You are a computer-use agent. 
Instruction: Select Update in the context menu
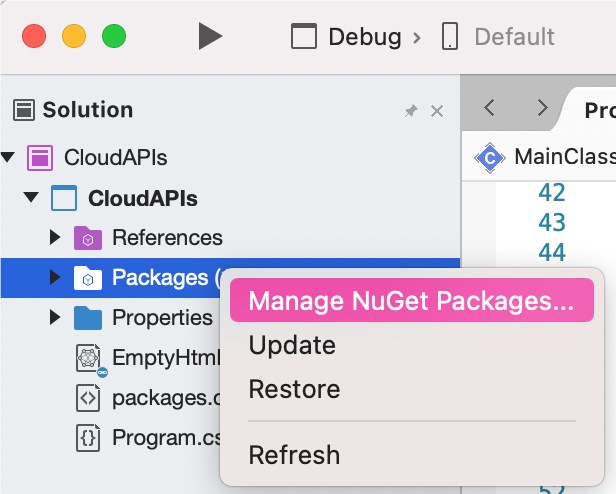click(292, 345)
